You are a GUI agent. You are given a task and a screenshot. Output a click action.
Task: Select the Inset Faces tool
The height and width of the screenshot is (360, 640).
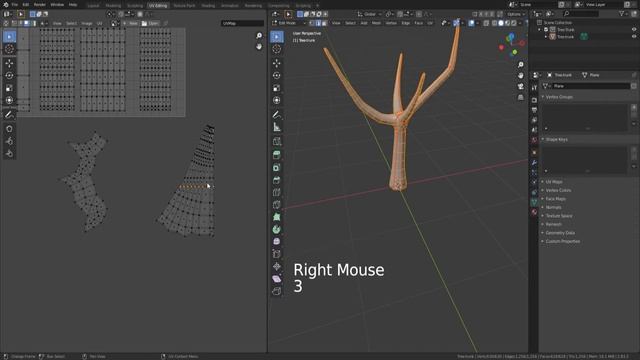tap(277, 167)
